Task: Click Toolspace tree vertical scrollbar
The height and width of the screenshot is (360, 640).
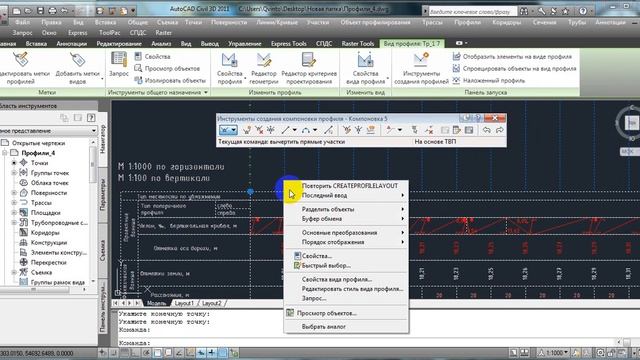Action: pyautogui.click(x=93, y=212)
